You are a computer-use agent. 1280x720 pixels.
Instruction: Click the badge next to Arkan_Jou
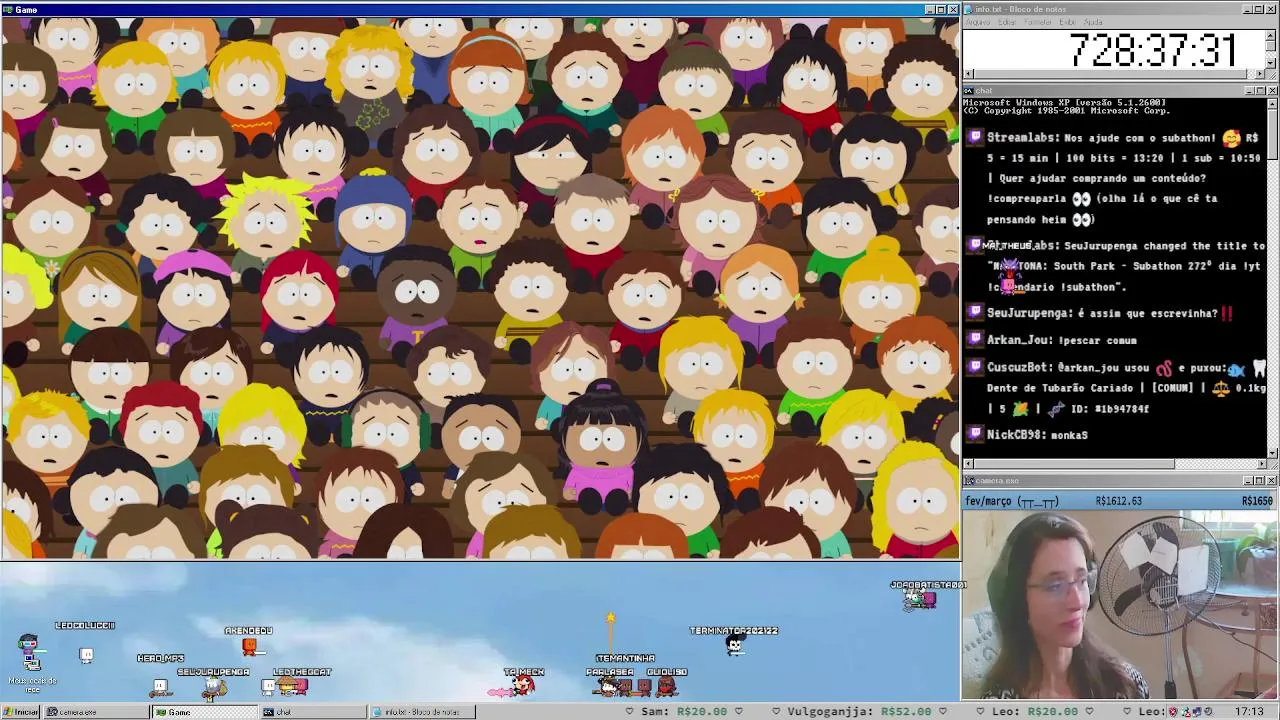click(x=975, y=340)
